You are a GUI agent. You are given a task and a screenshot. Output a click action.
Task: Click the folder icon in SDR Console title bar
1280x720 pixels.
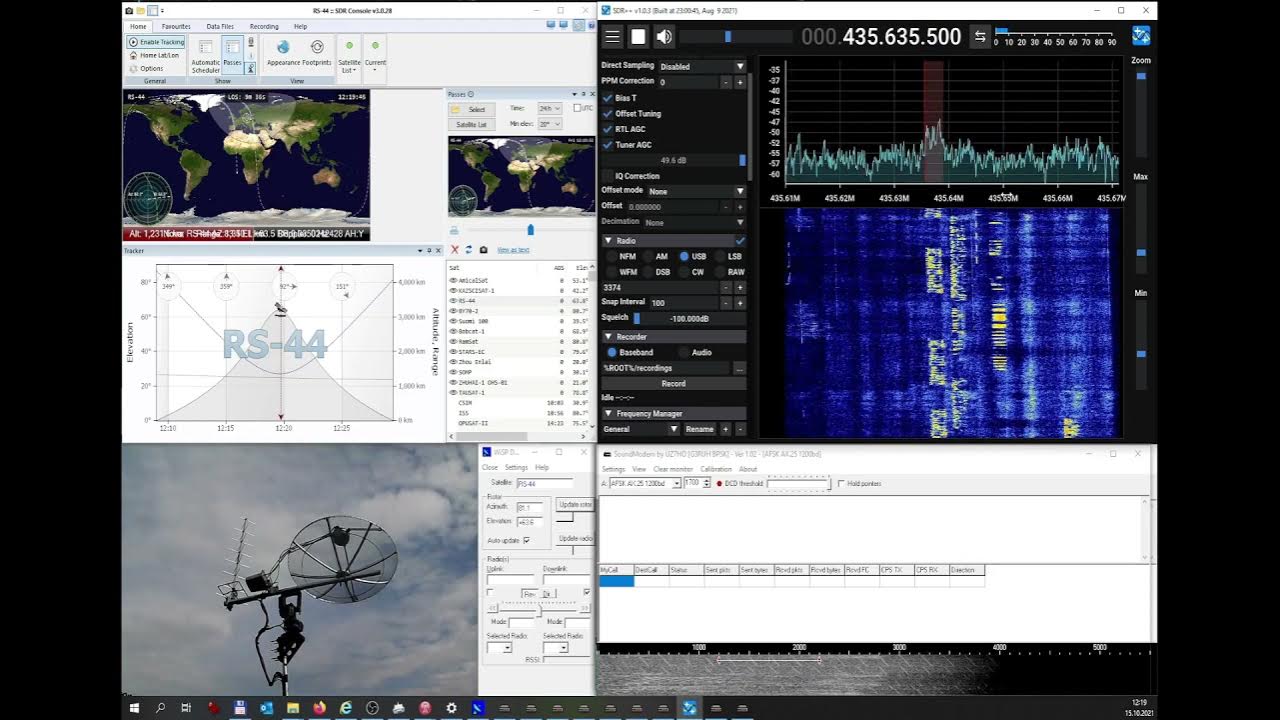point(141,10)
